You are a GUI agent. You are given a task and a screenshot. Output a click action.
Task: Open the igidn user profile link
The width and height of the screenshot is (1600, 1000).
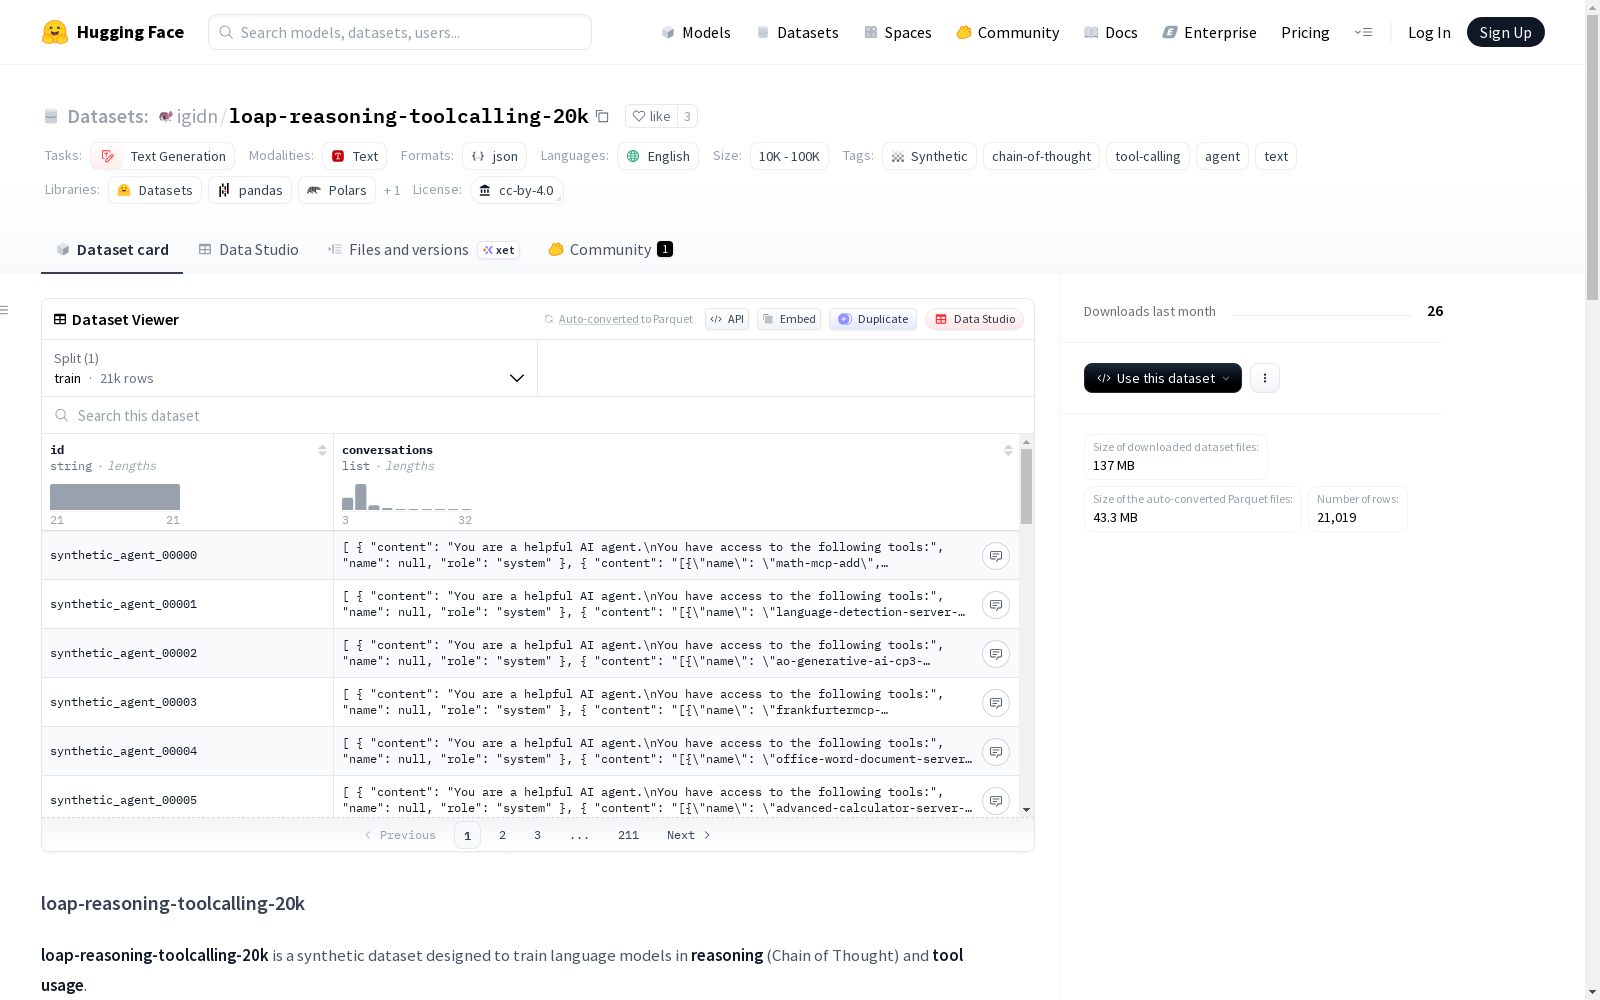pyautogui.click(x=197, y=116)
